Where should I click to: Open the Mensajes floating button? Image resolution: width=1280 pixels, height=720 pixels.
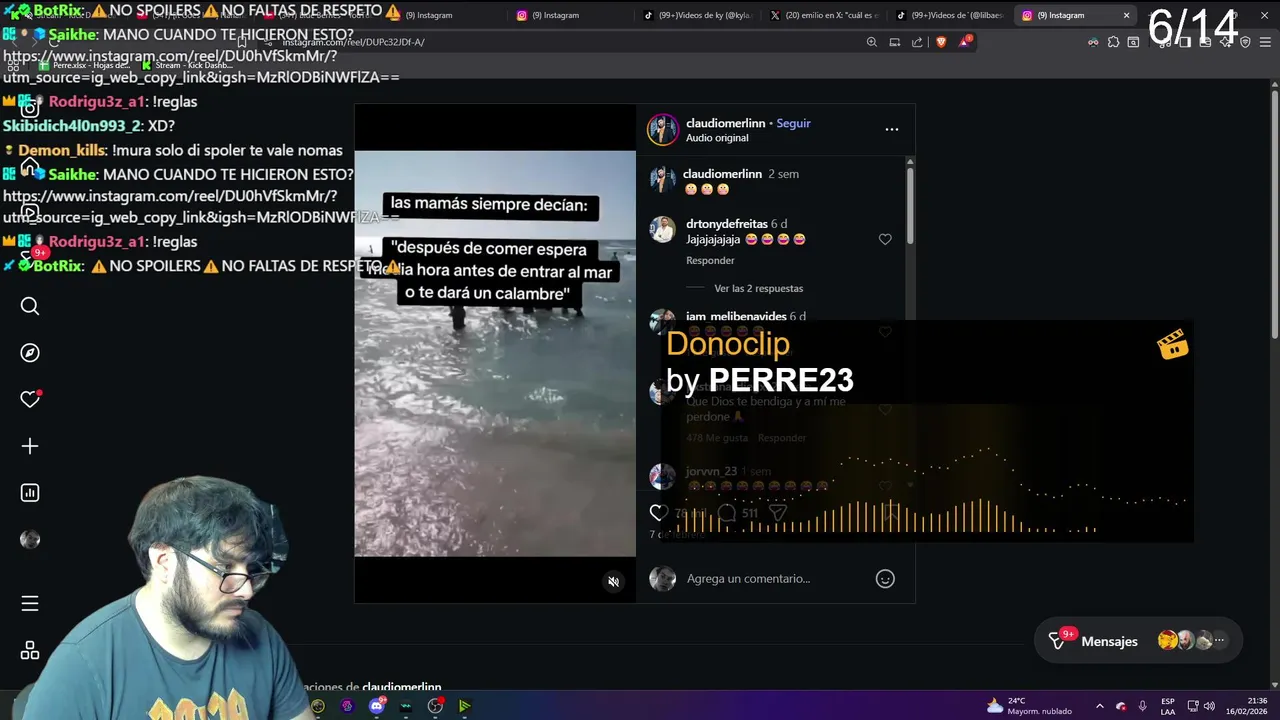(x=1138, y=641)
